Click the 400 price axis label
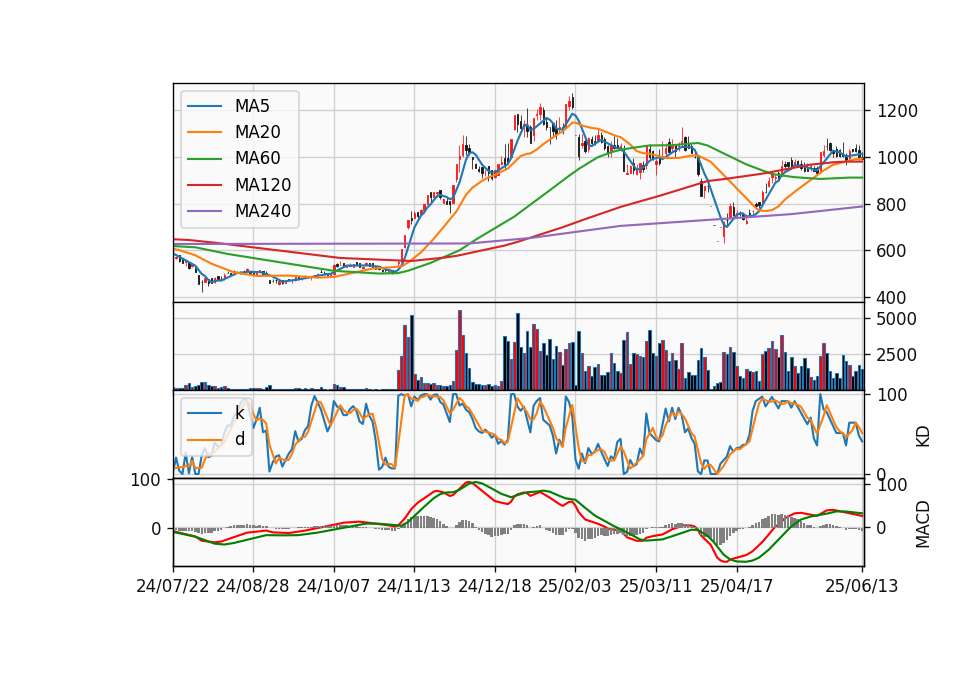The image size is (960, 690). pyautogui.click(x=891, y=298)
